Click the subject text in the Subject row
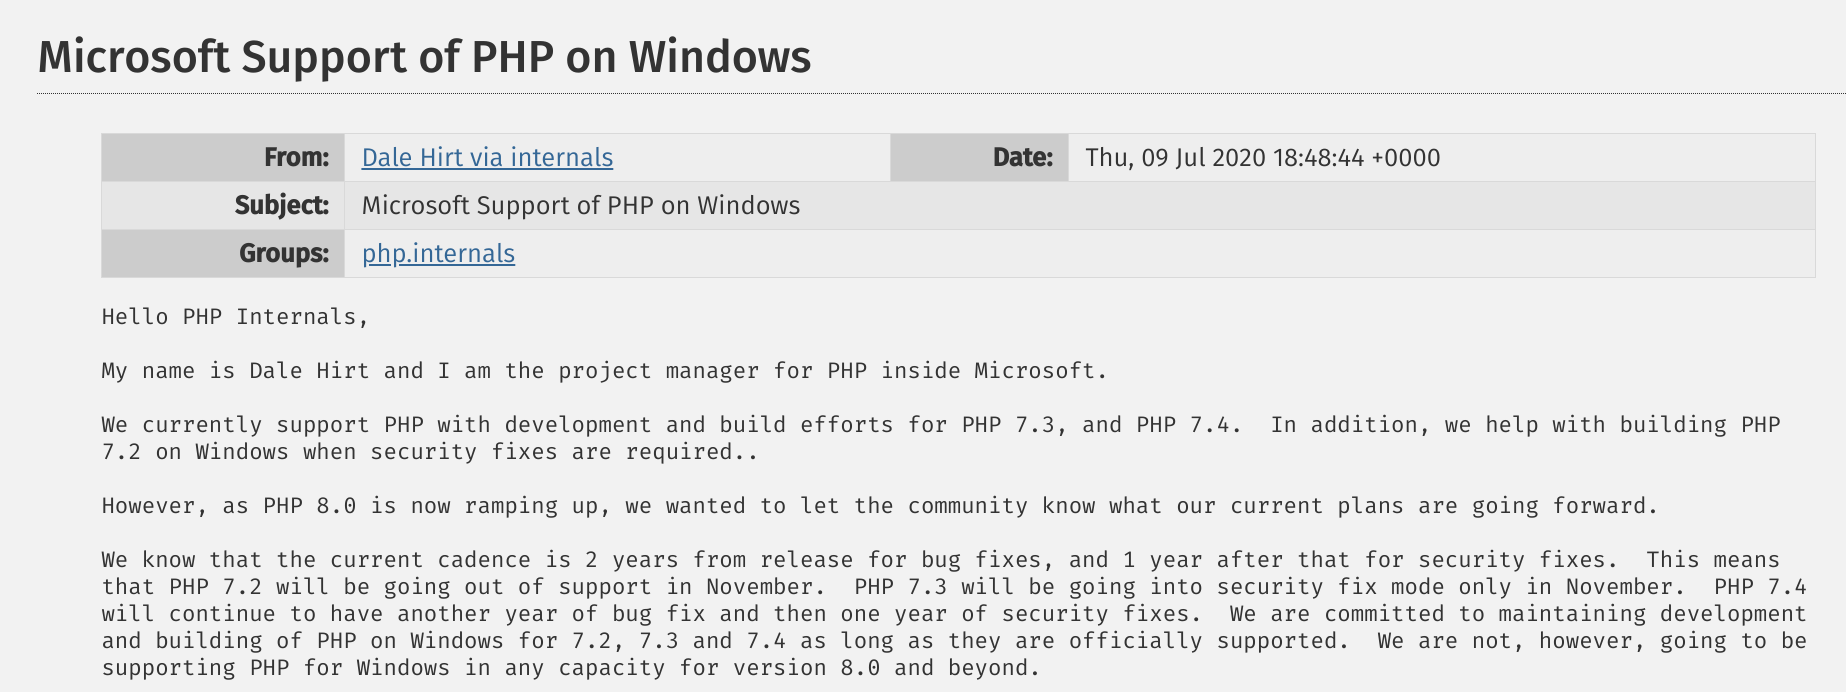Image resolution: width=1846 pixels, height=692 pixels. 580,206
